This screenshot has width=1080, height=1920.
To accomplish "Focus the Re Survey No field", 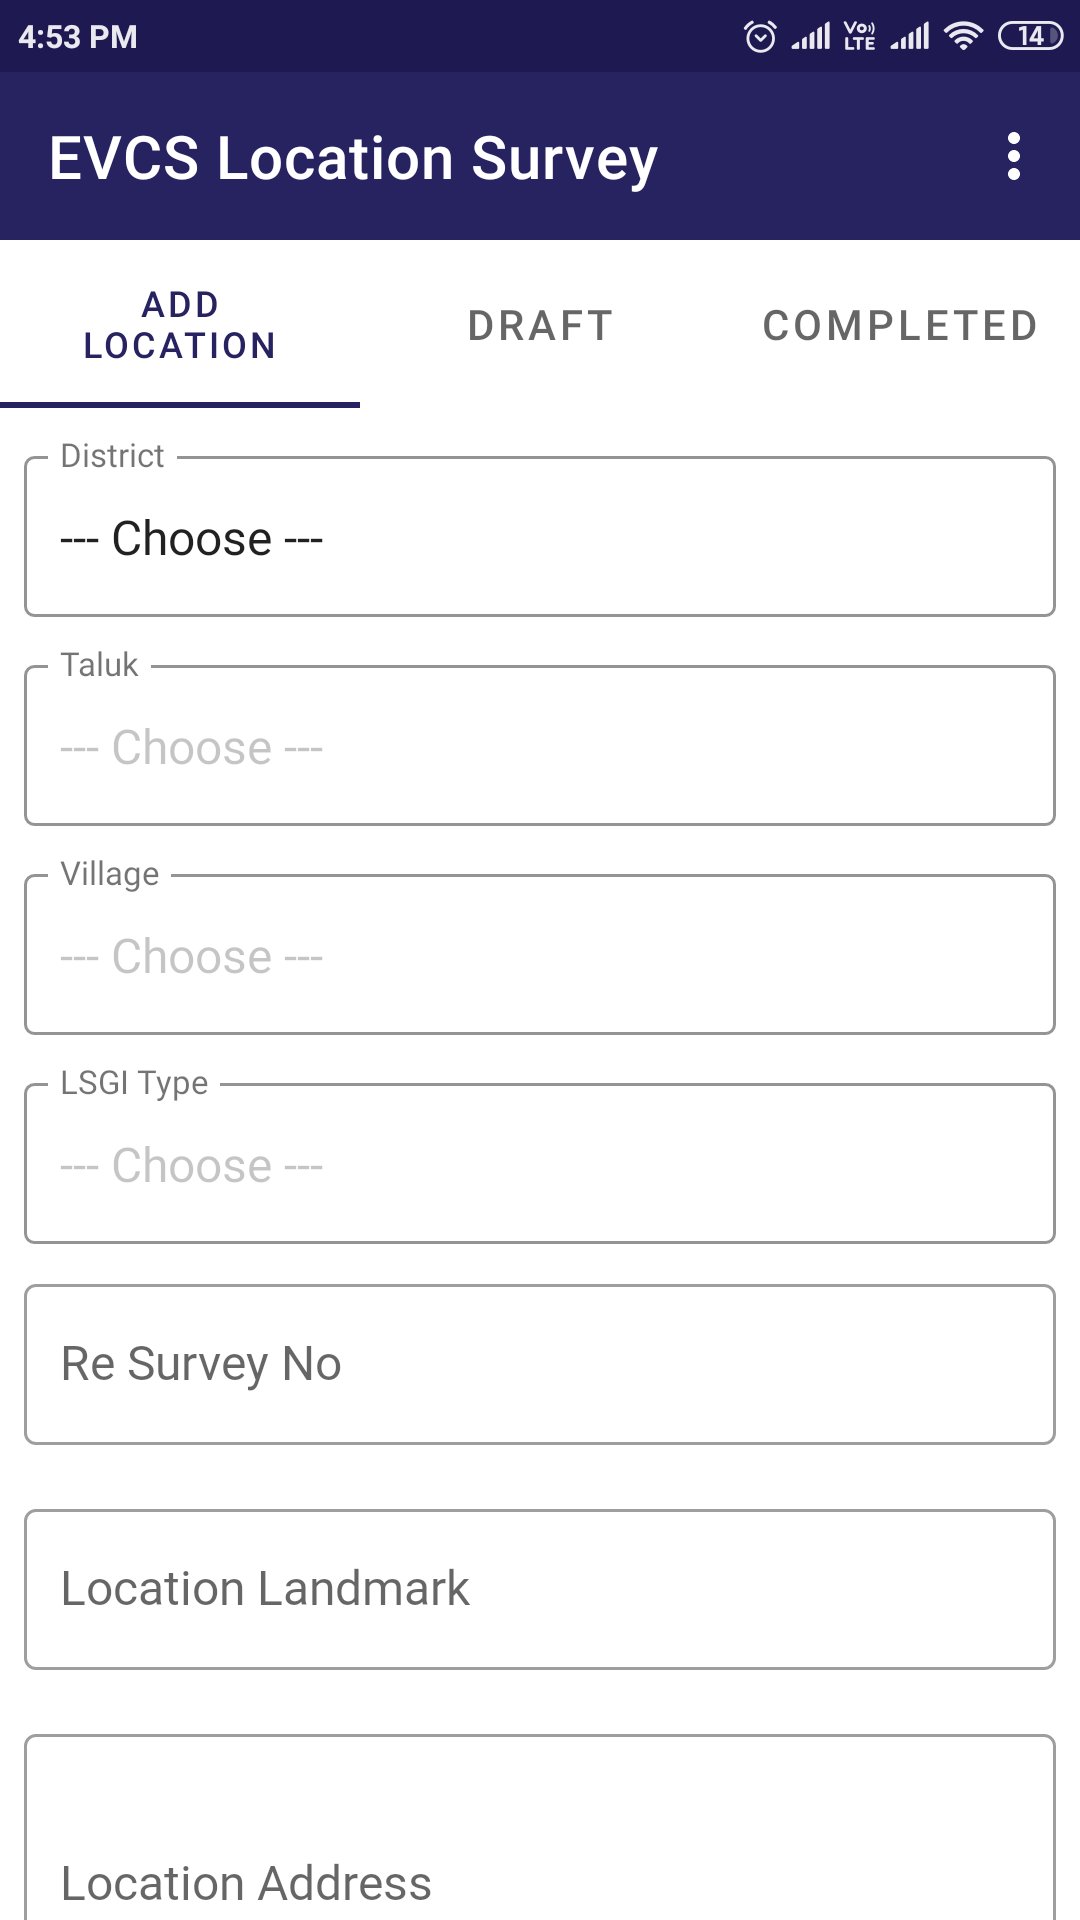I will click(x=540, y=1364).
